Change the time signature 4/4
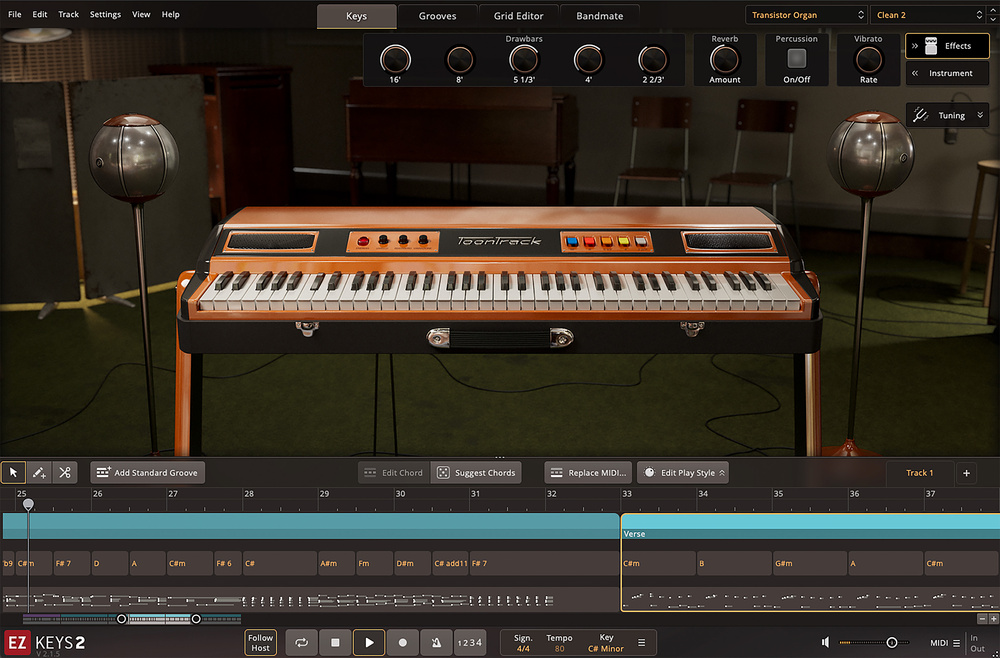Screen dimensions: 1000x658 pyautogui.click(x=523, y=648)
